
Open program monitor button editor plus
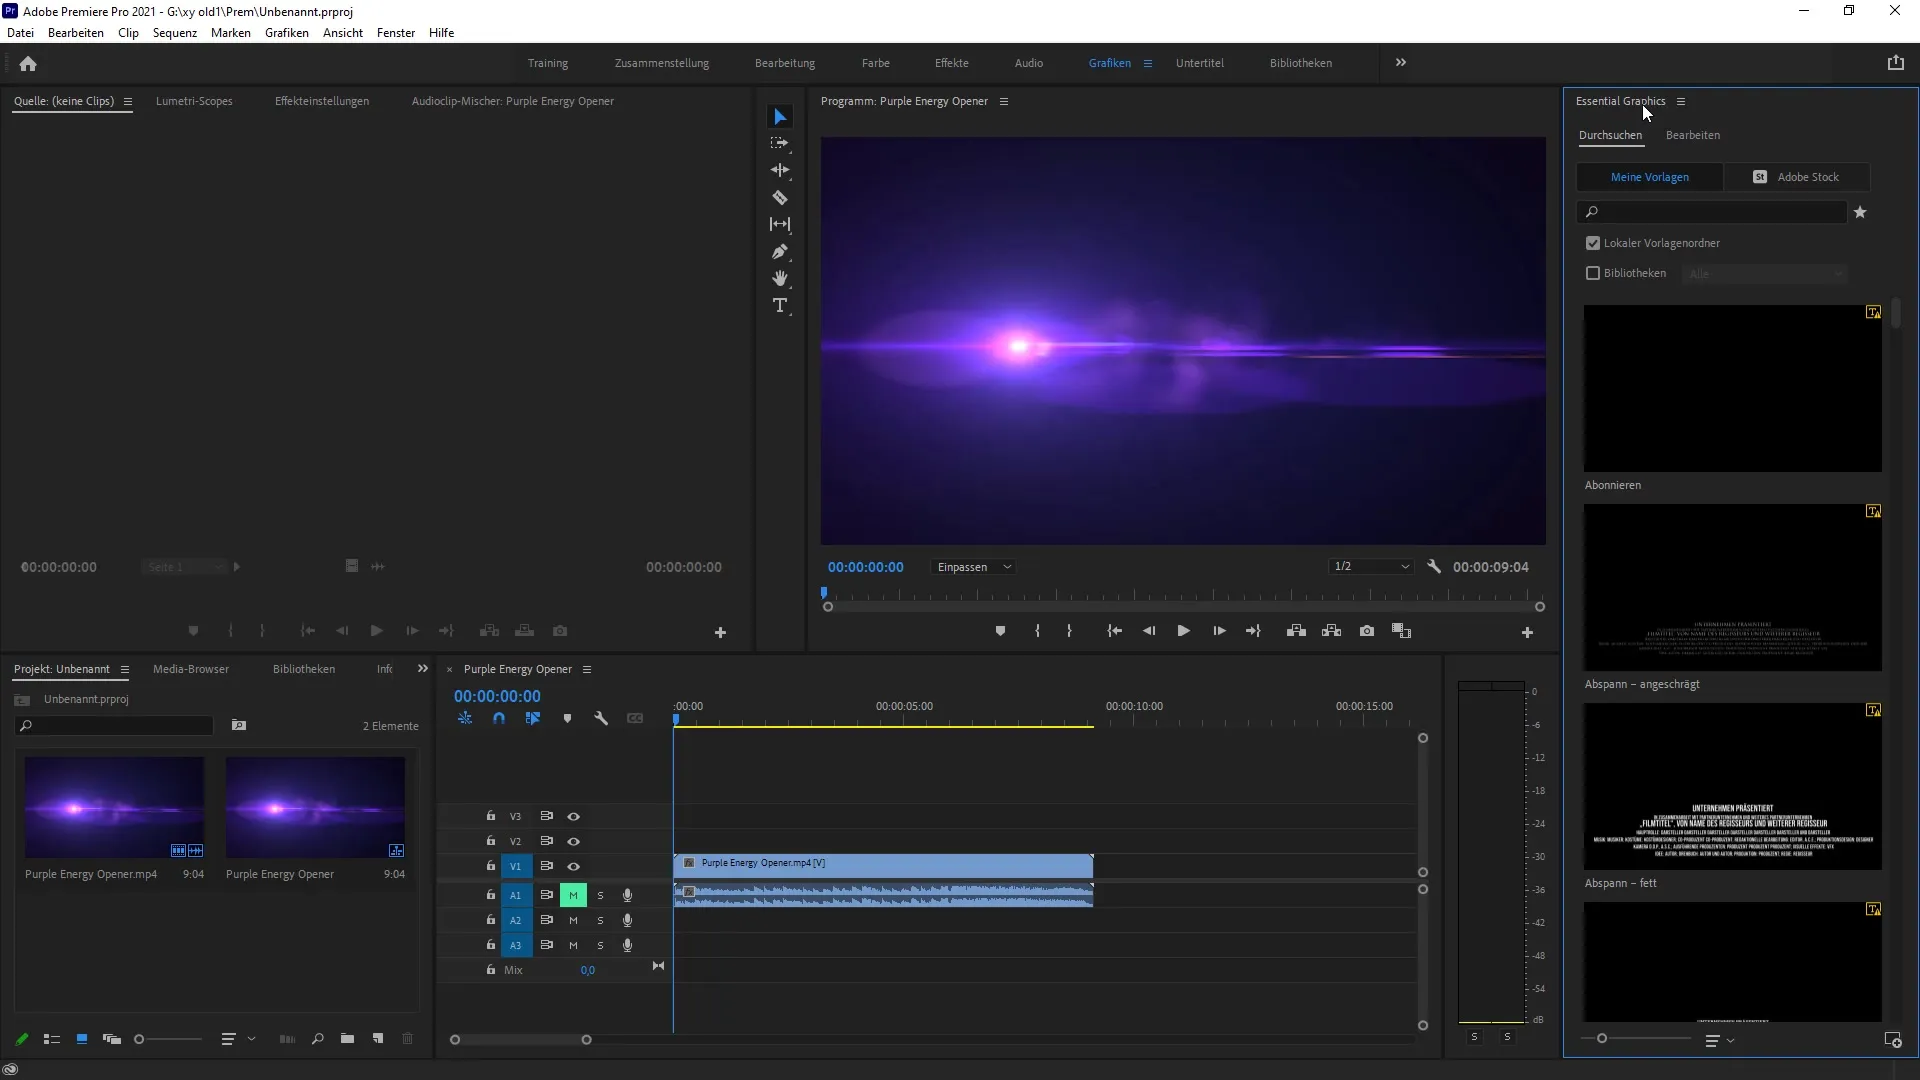tap(1527, 633)
